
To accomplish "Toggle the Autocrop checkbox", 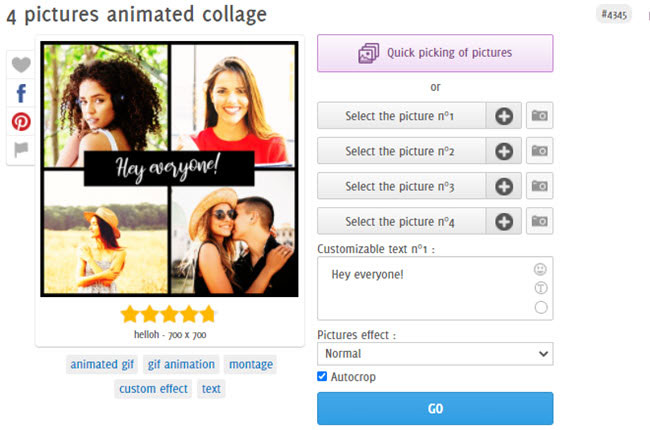I will [x=322, y=377].
